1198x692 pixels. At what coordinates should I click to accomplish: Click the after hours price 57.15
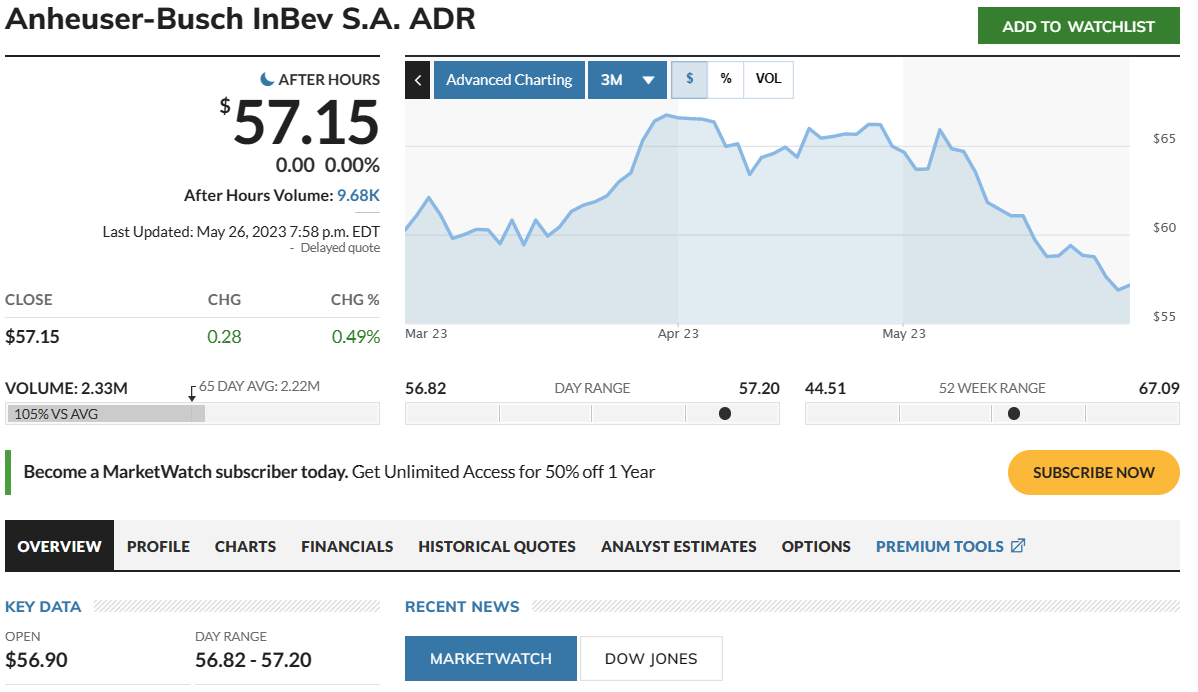click(x=300, y=122)
